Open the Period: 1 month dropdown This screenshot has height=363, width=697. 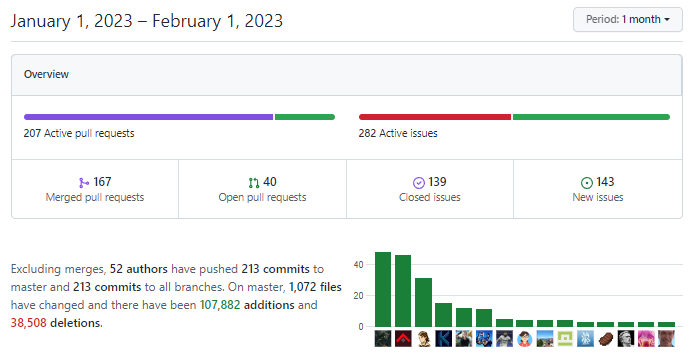click(627, 20)
